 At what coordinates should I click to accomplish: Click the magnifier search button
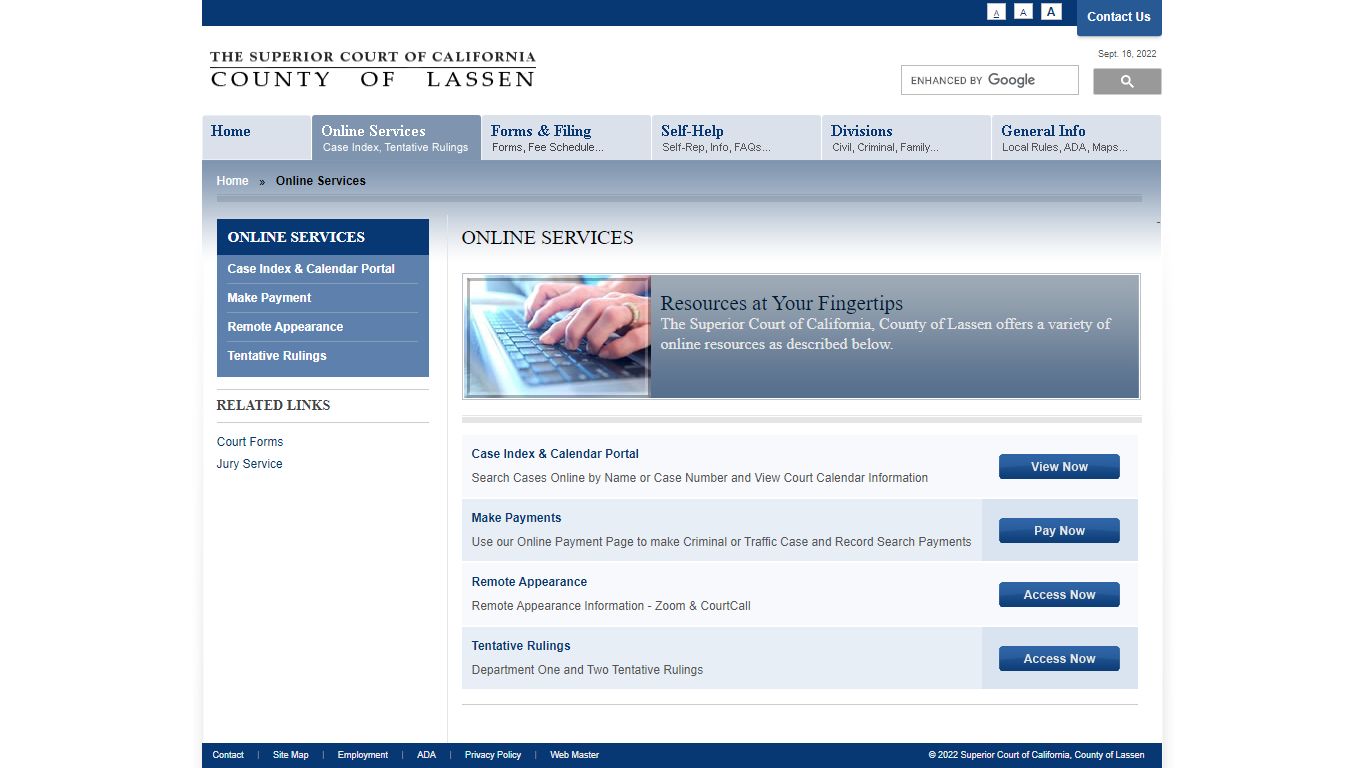[x=1127, y=81]
